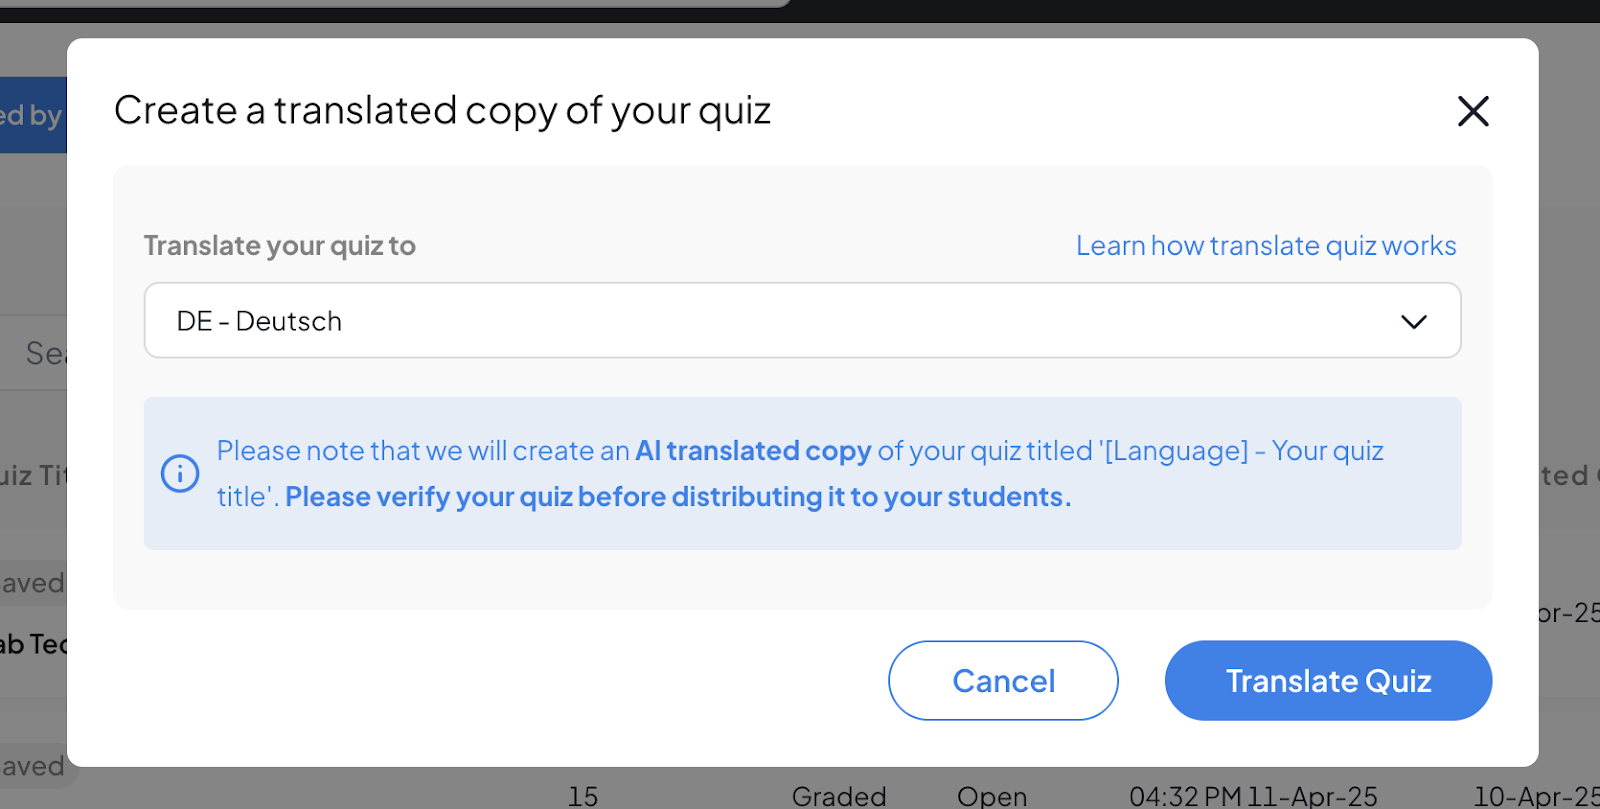The image size is (1600, 809).
Task: Click the Translate Quiz button
Action: click(1328, 681)
